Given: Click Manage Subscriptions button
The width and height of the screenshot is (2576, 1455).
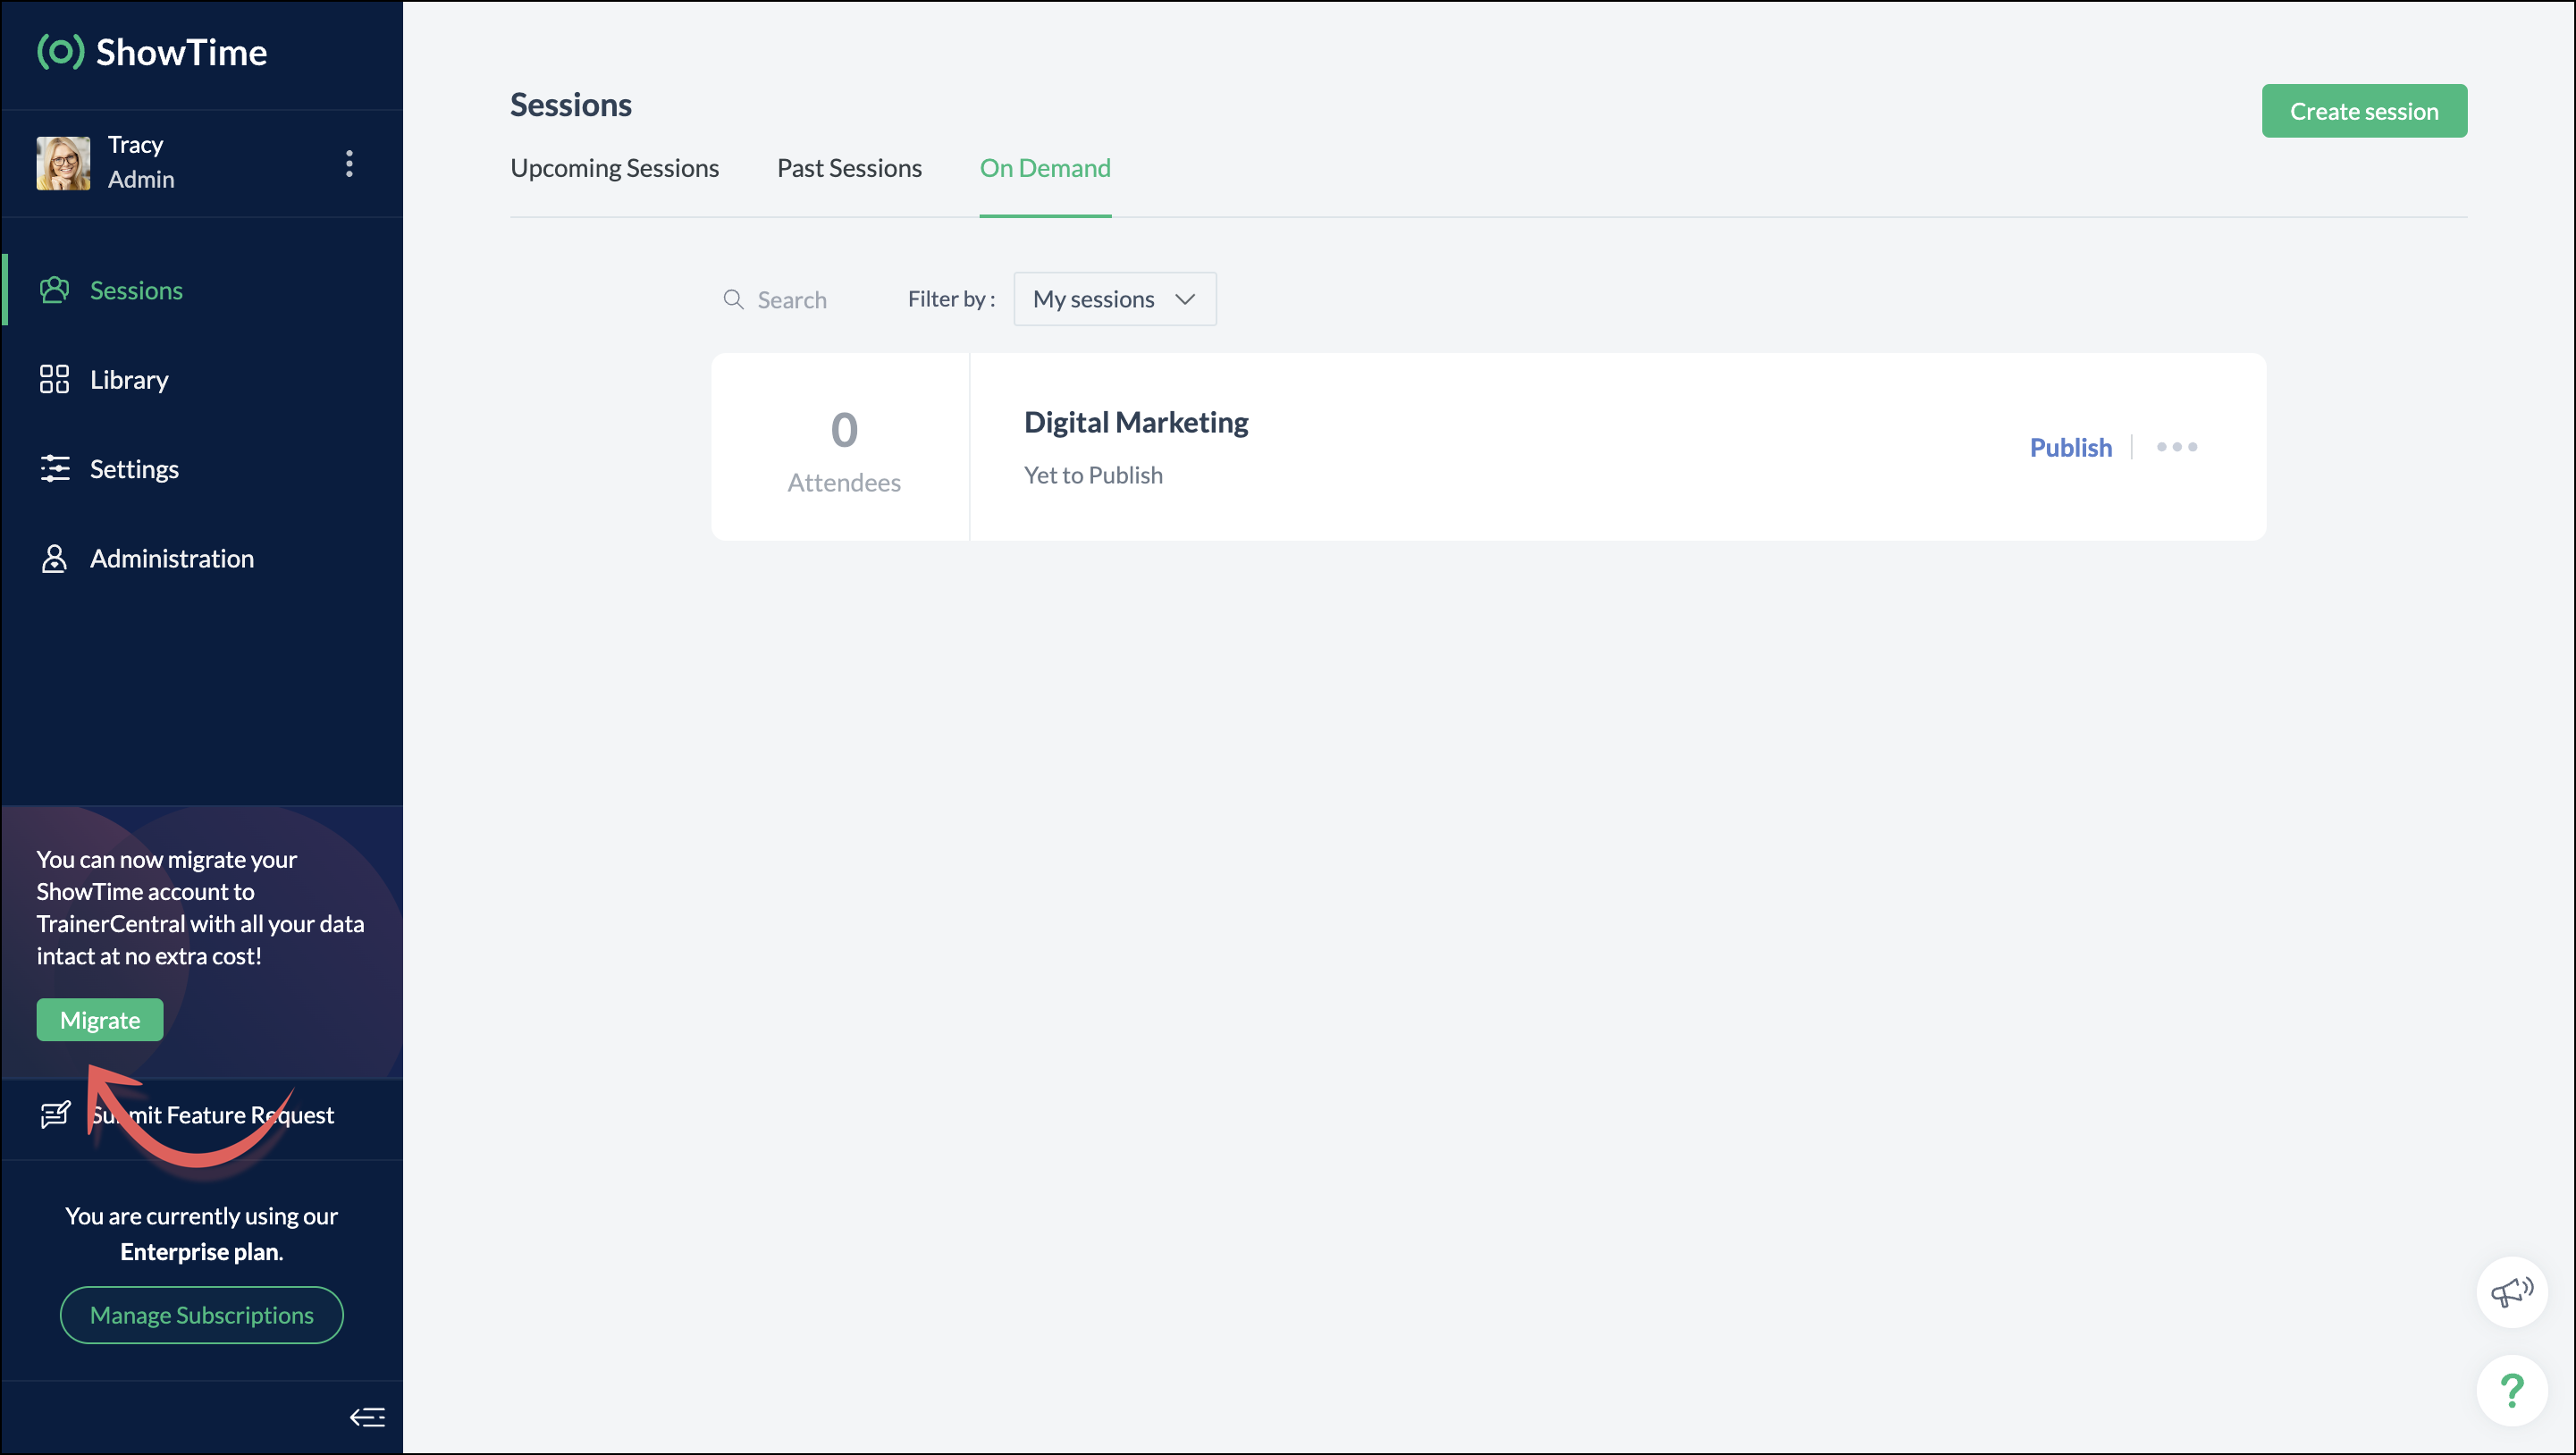Looking at the screenshot, I should point(202,1315).
